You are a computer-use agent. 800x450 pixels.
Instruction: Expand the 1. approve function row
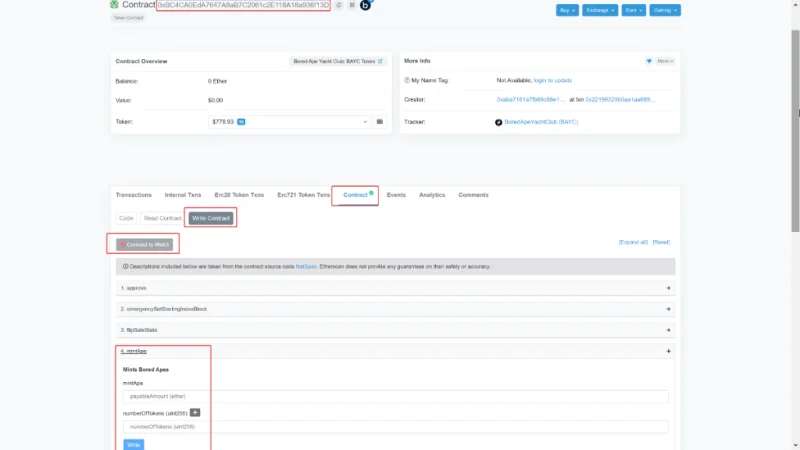coord(395,288)
